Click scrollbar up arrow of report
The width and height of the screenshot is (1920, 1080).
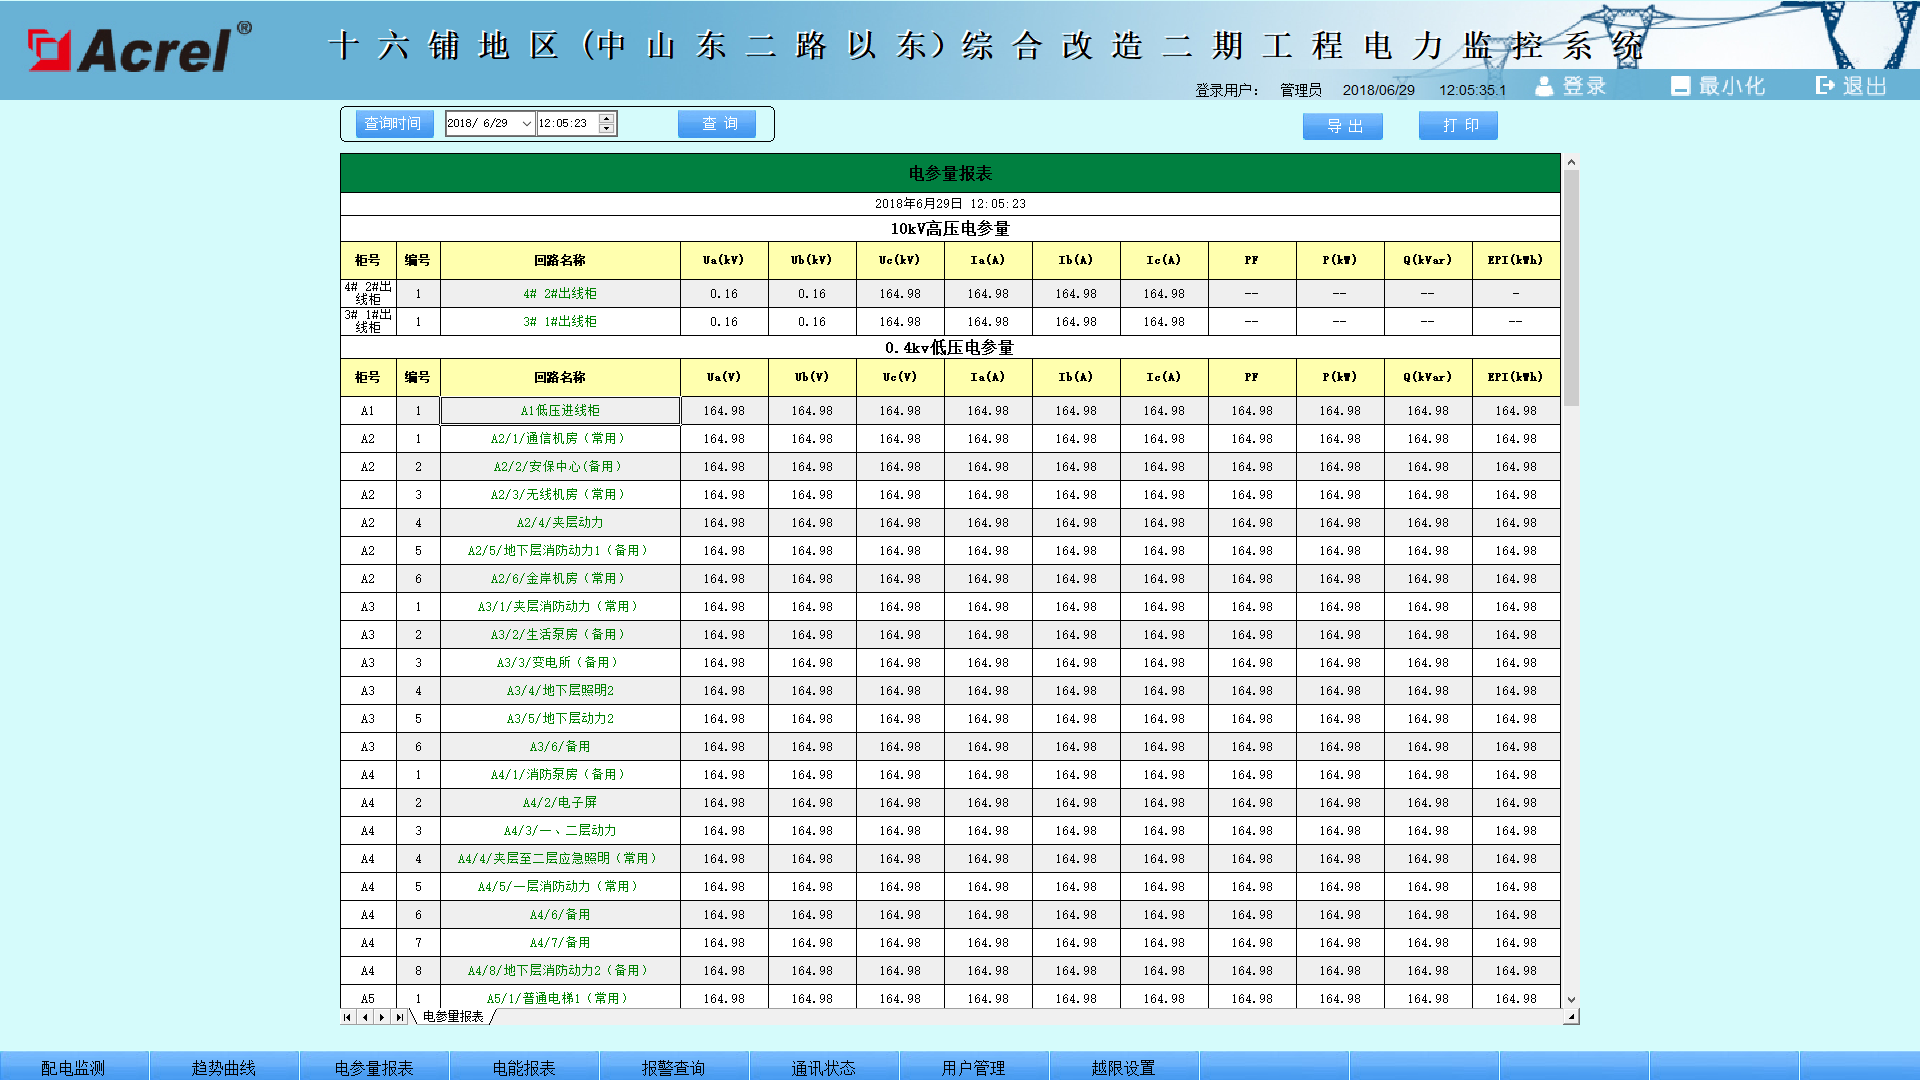point(1571,162)
